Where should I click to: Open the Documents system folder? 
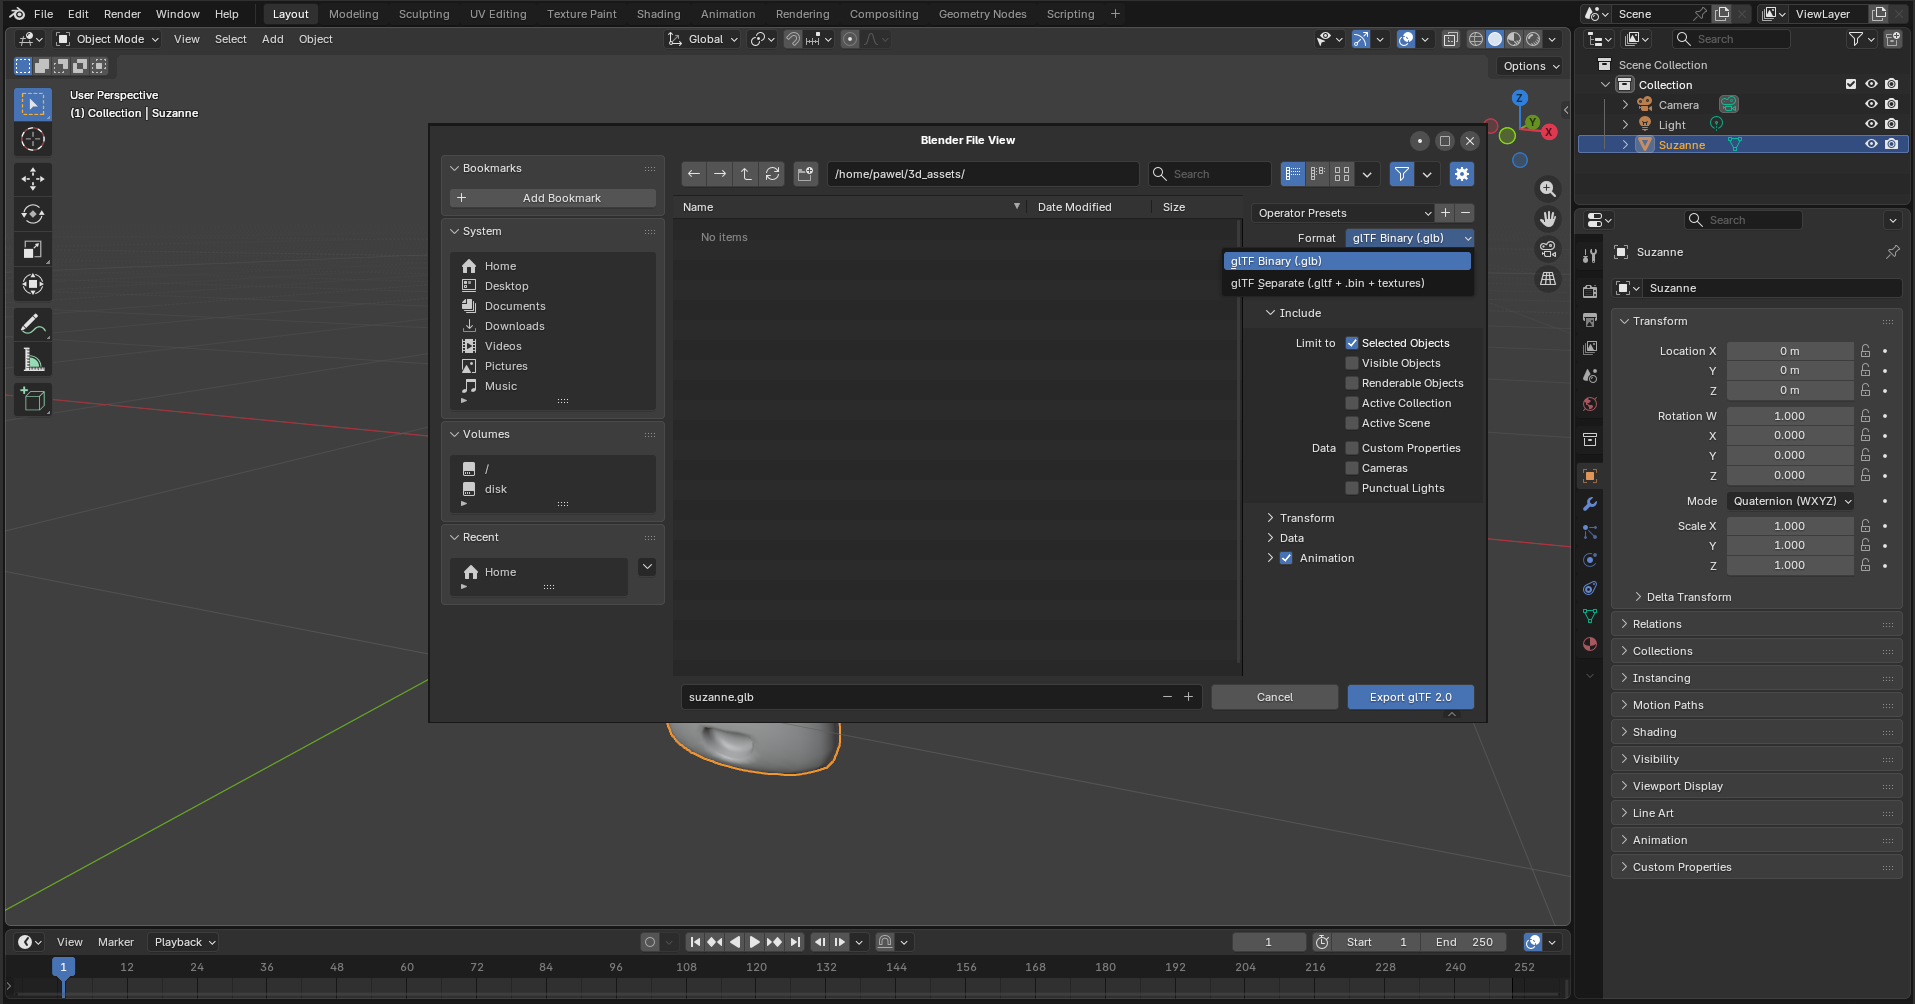point(515,306)
